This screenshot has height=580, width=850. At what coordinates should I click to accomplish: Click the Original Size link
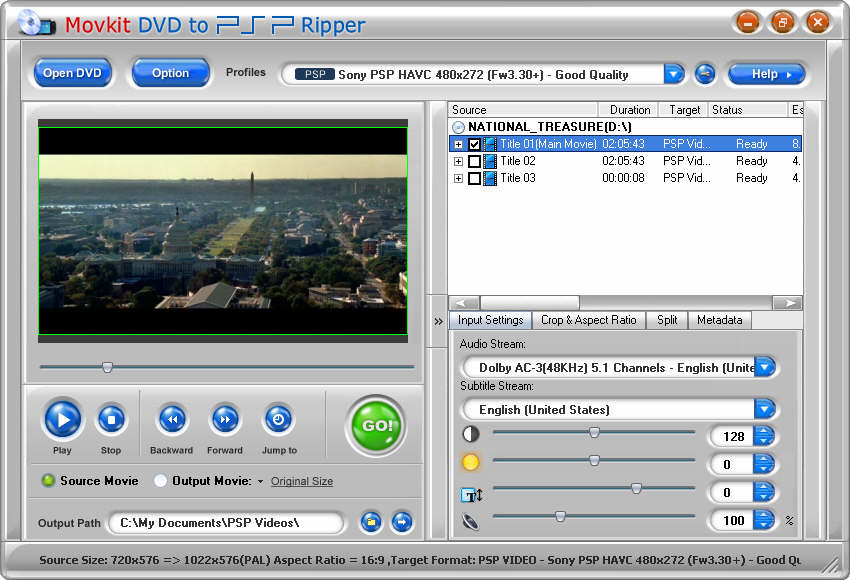pos(302,481)
